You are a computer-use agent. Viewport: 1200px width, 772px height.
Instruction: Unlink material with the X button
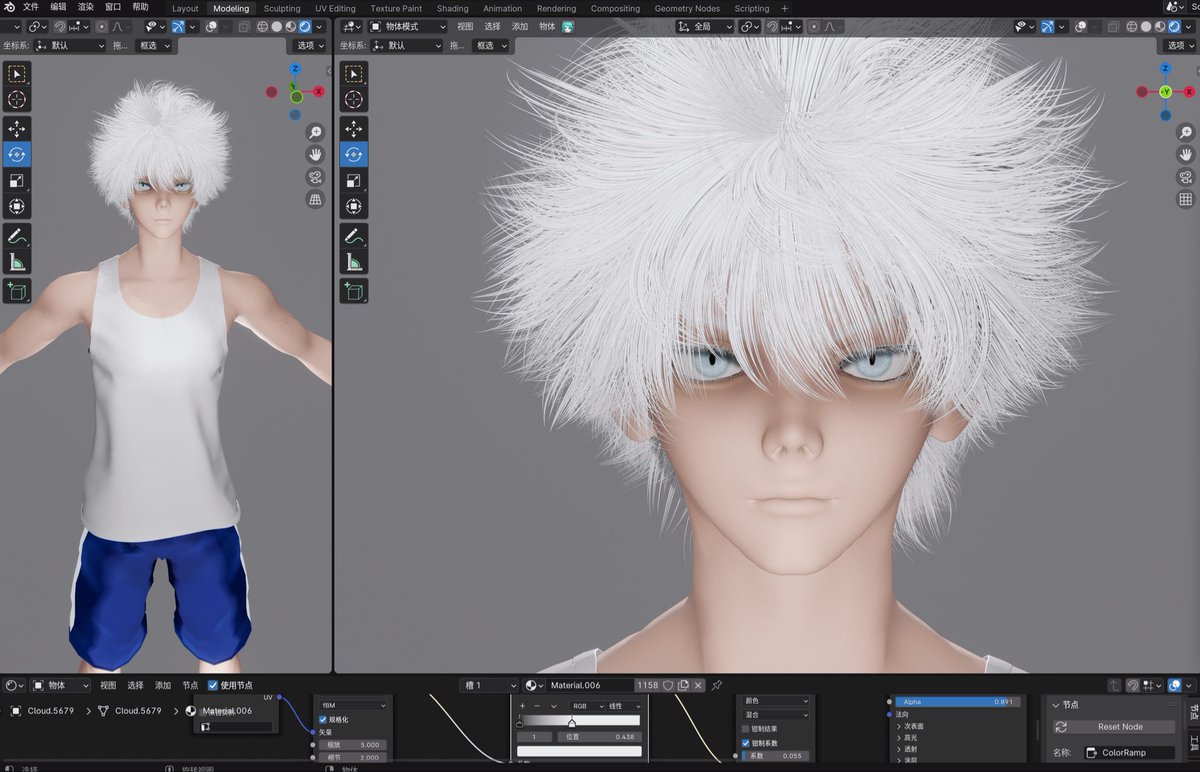pos(699,685)
